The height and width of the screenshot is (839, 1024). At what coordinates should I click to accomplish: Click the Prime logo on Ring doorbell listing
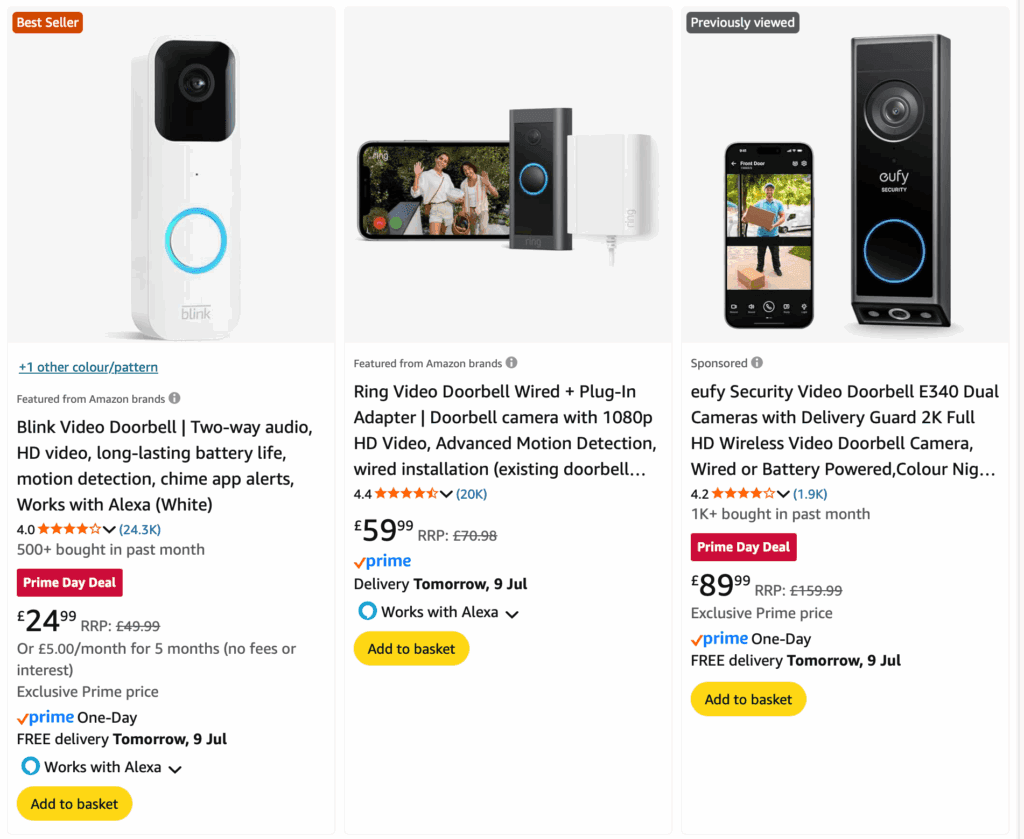pyautogui.click(x=383, y=561)
